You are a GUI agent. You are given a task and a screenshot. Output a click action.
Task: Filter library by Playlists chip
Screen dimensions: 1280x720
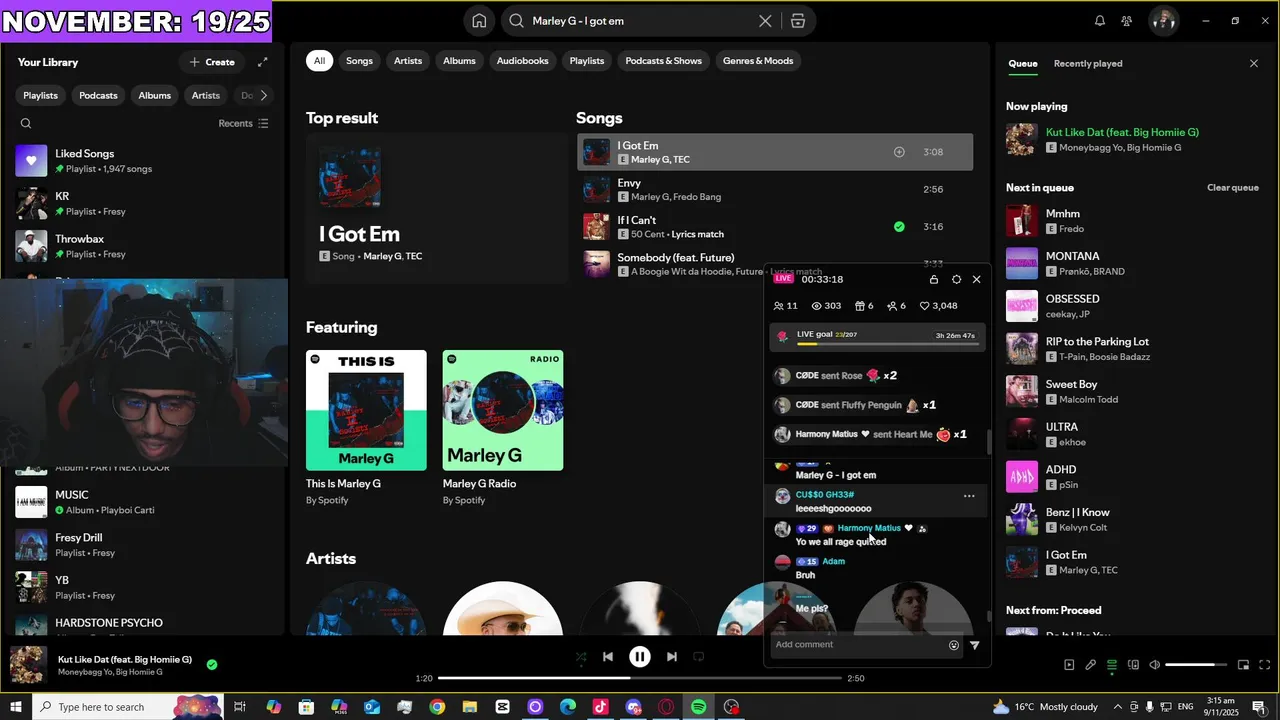pos(41,96)
